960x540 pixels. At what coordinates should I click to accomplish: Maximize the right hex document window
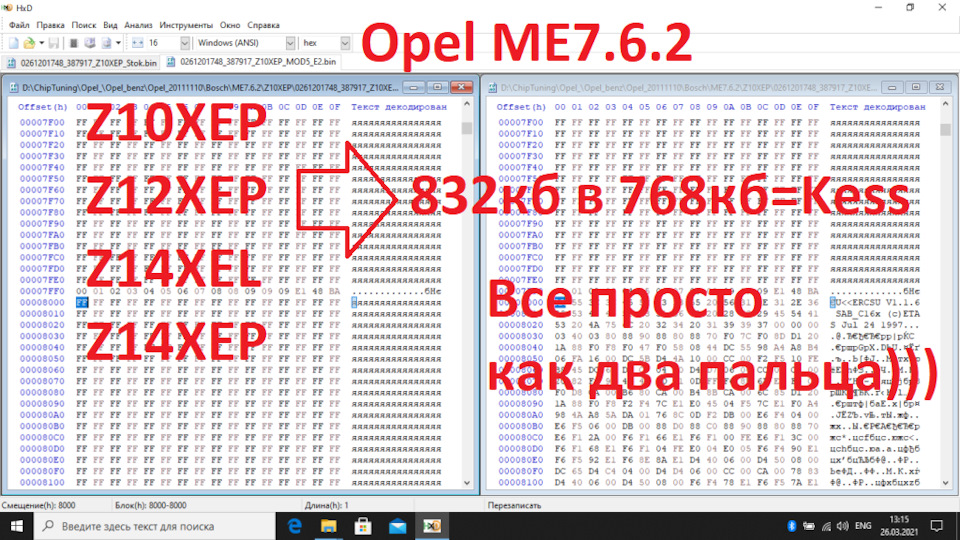(916, 88)
